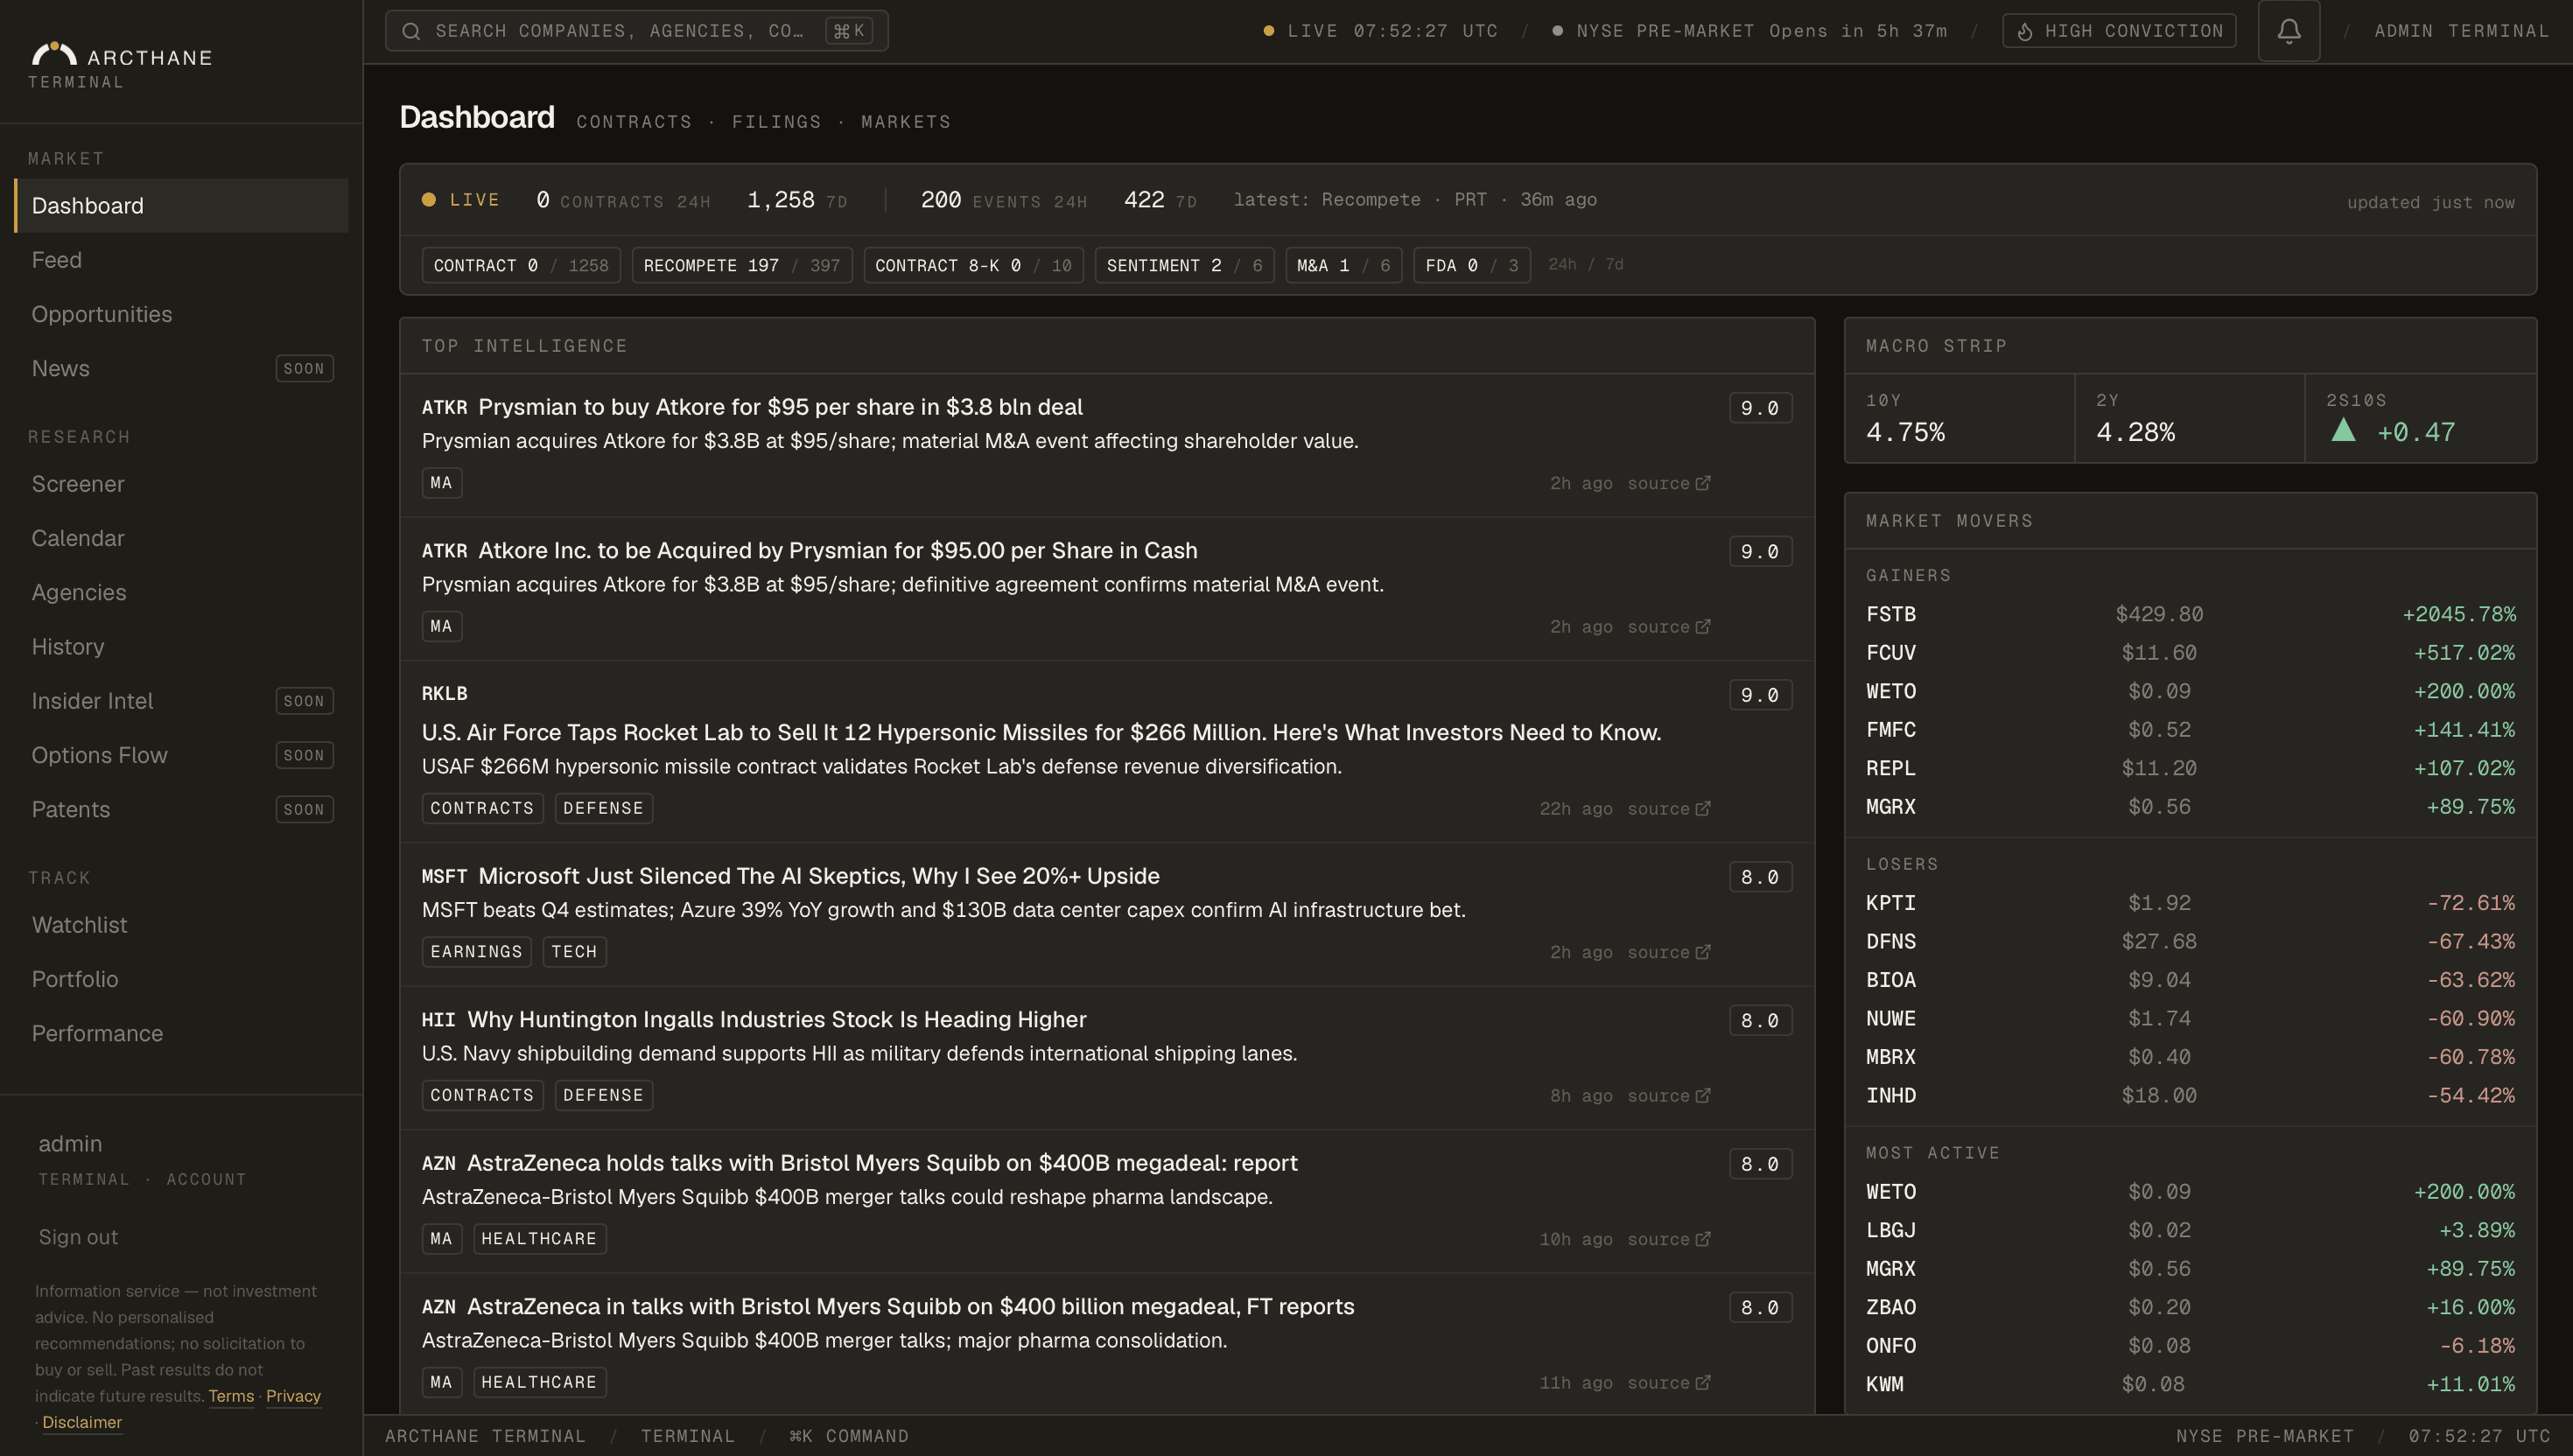Image resolution: width=2573 pixels, height=1456 pixels.
Task: Open Watchlist in the sidebar
Action: click(181, 925)
